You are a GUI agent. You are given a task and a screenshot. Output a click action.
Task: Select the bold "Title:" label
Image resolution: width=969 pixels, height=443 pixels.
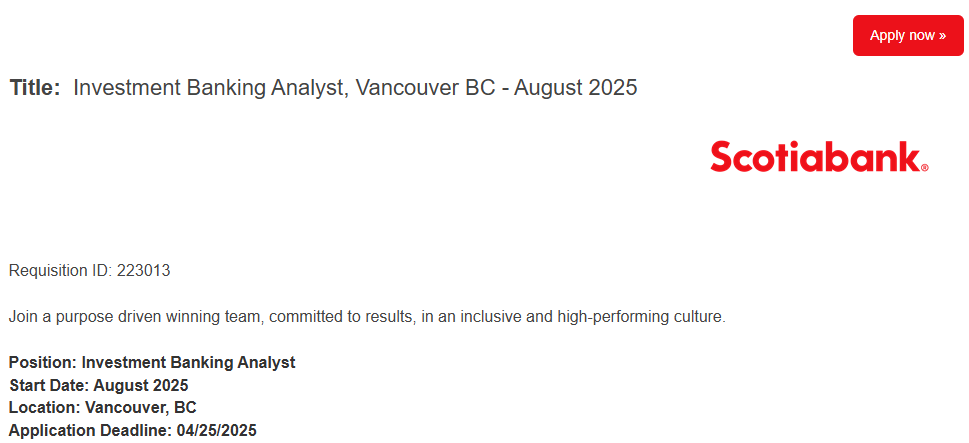[x=35, y=88]
